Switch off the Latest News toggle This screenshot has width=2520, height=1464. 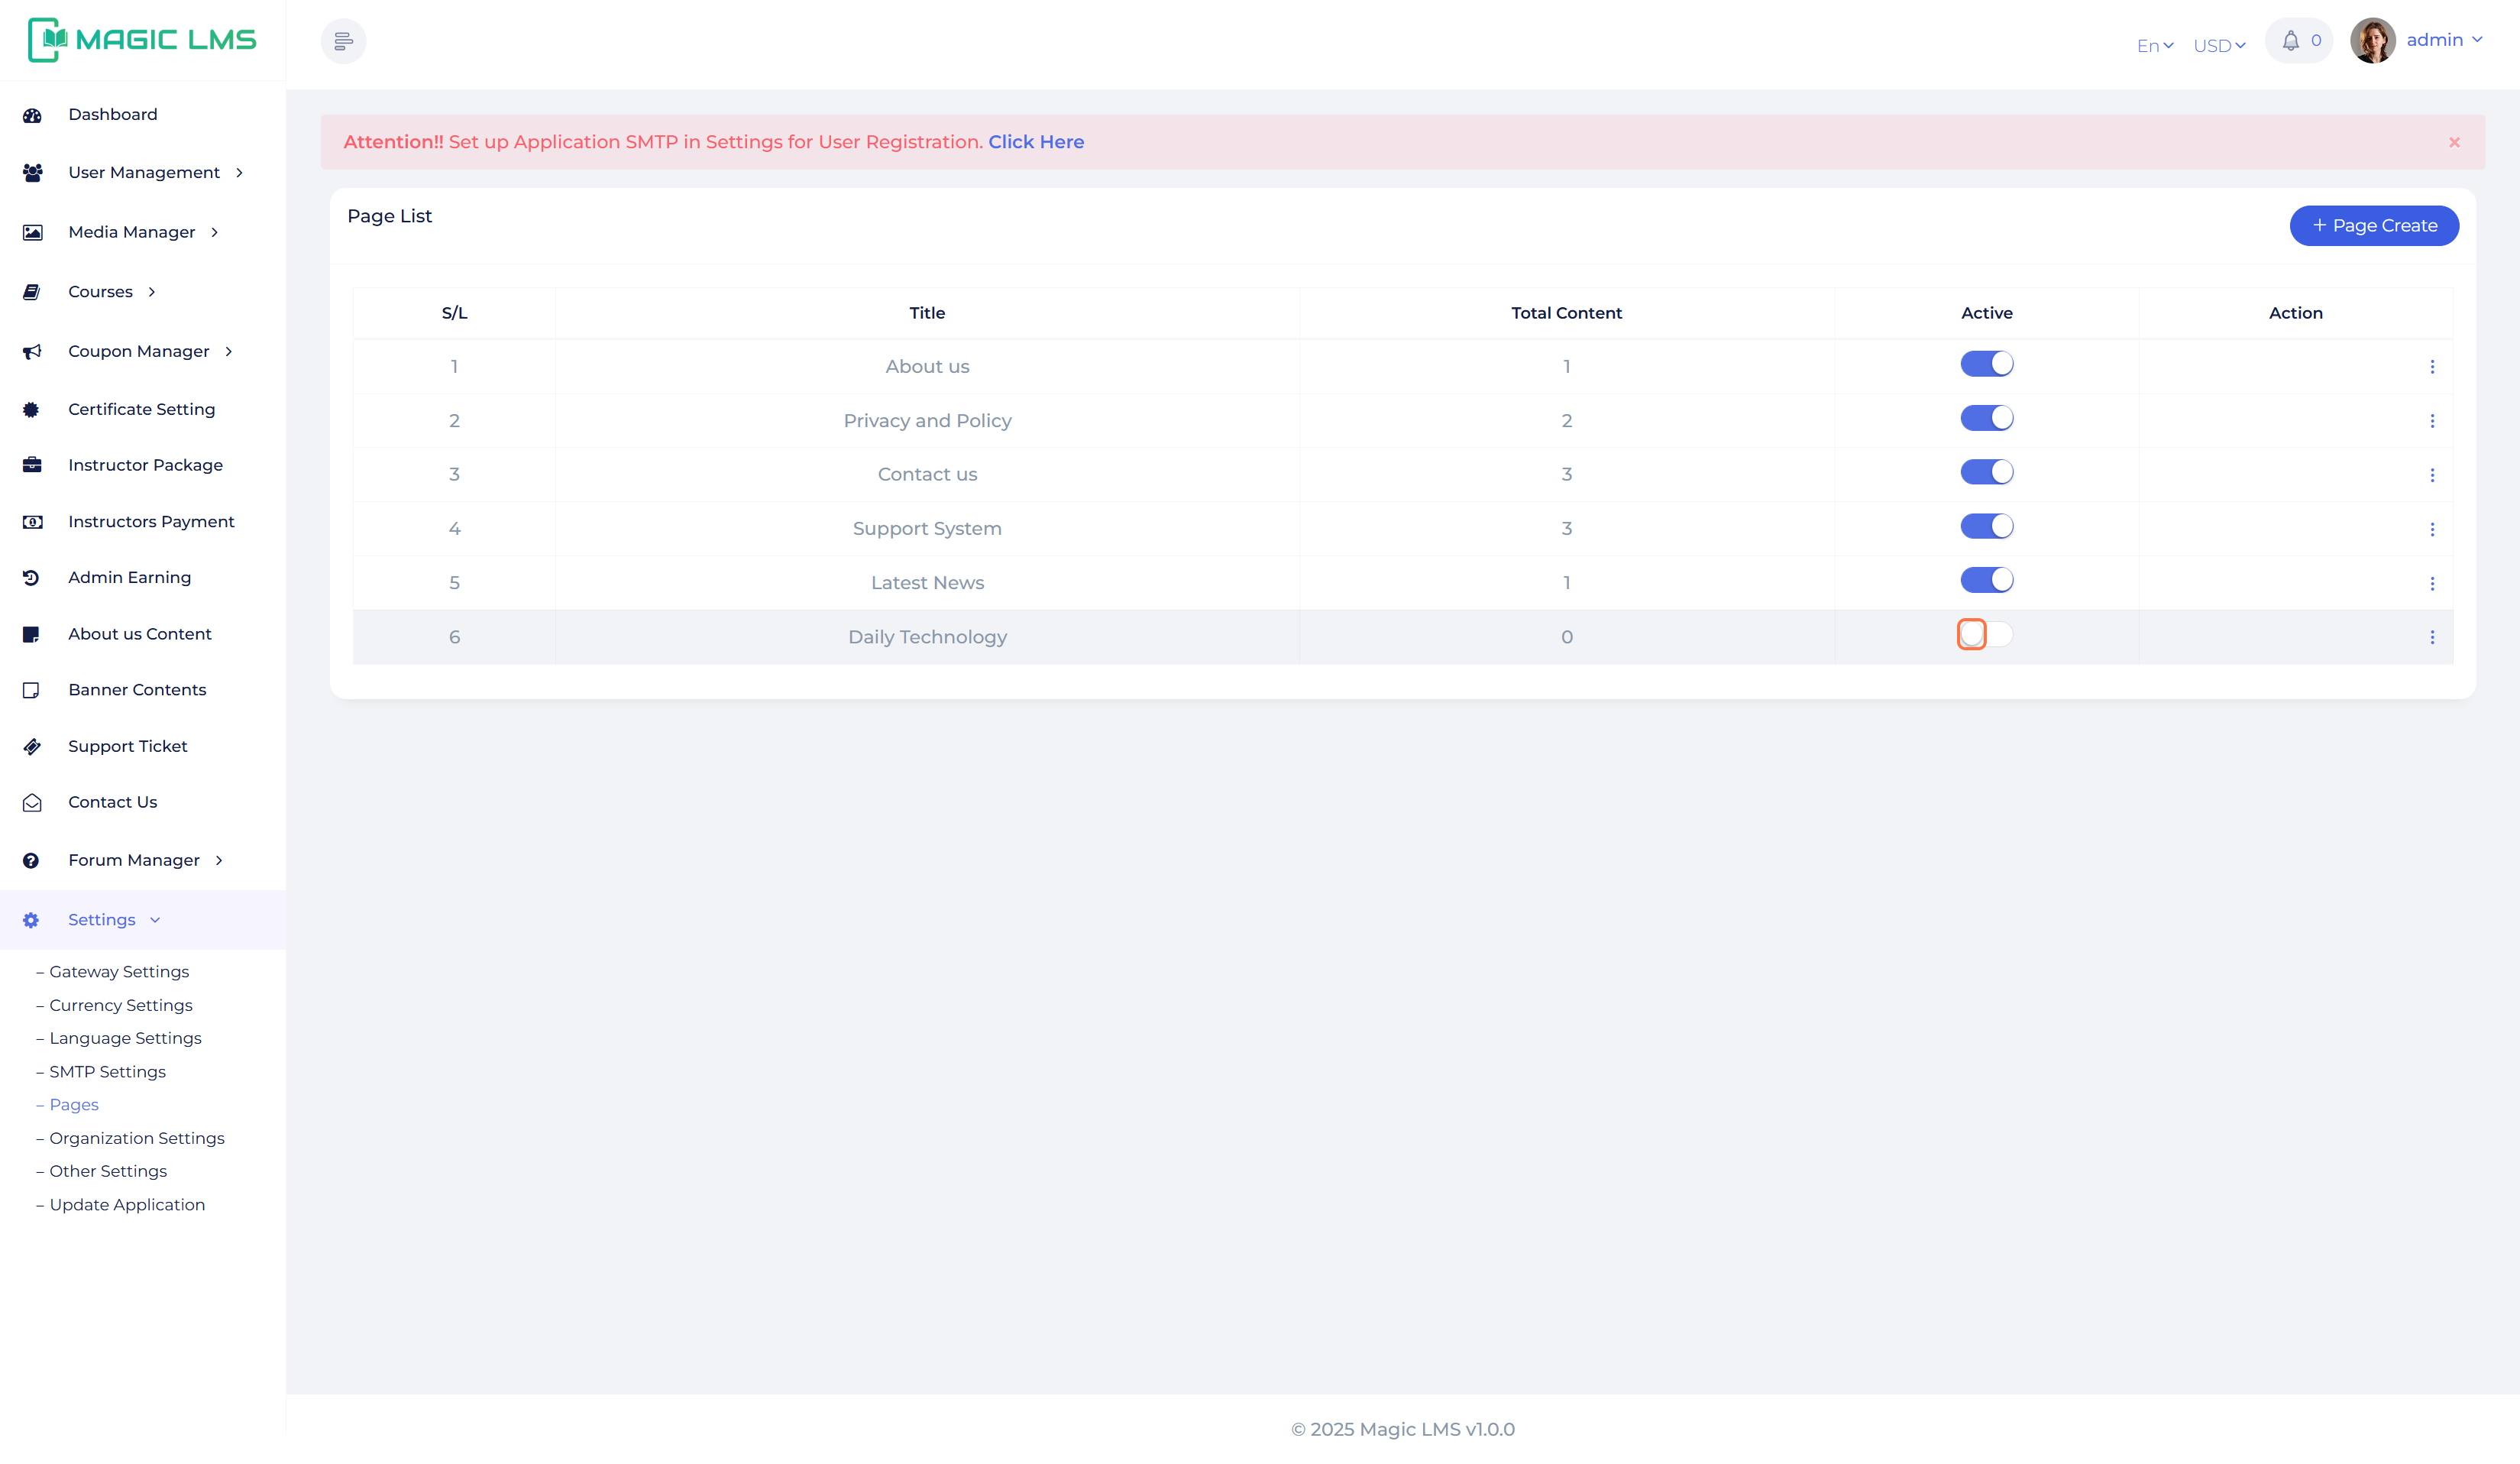tap(1986, 580)
